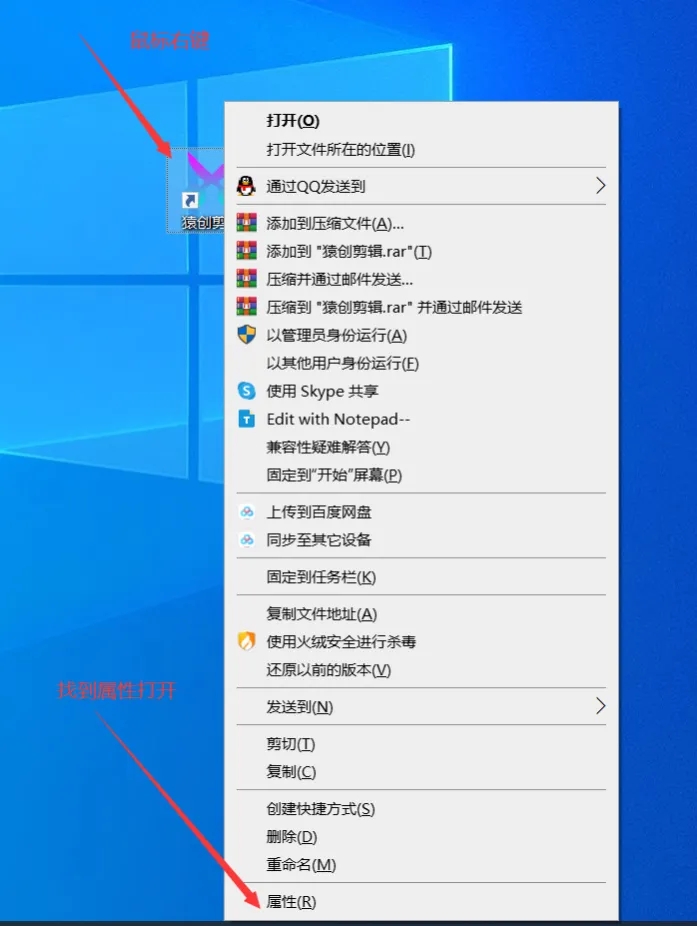Select 重命名(M) menu item
Viewport: 697px width, 926px height.
point(301,864)
